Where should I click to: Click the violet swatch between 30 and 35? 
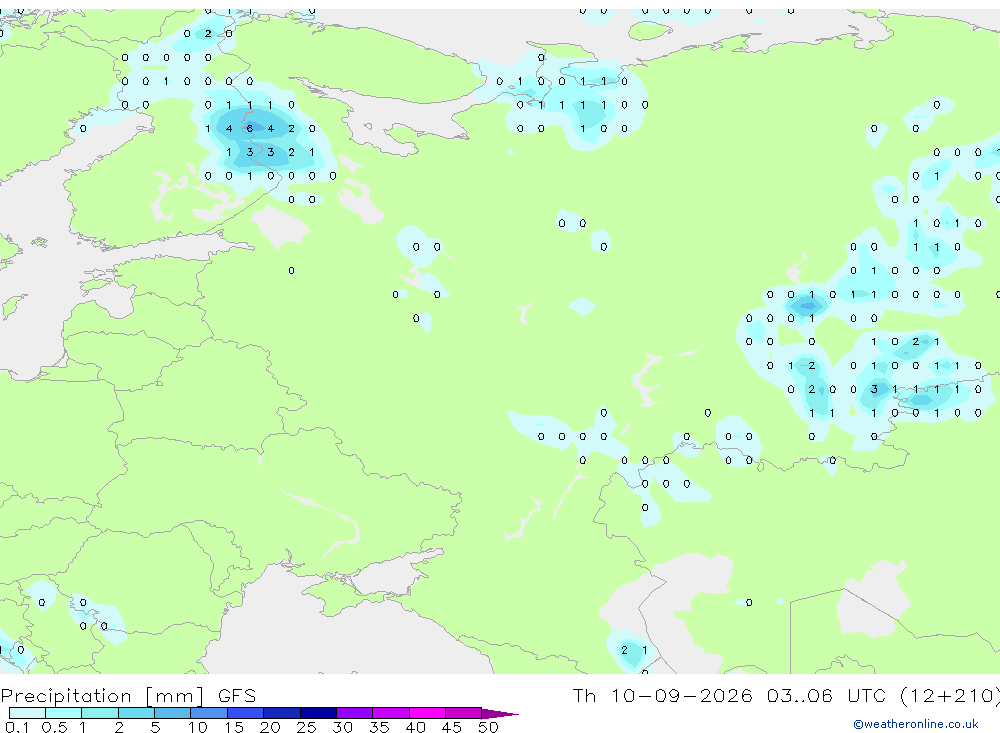pos(355,713)
